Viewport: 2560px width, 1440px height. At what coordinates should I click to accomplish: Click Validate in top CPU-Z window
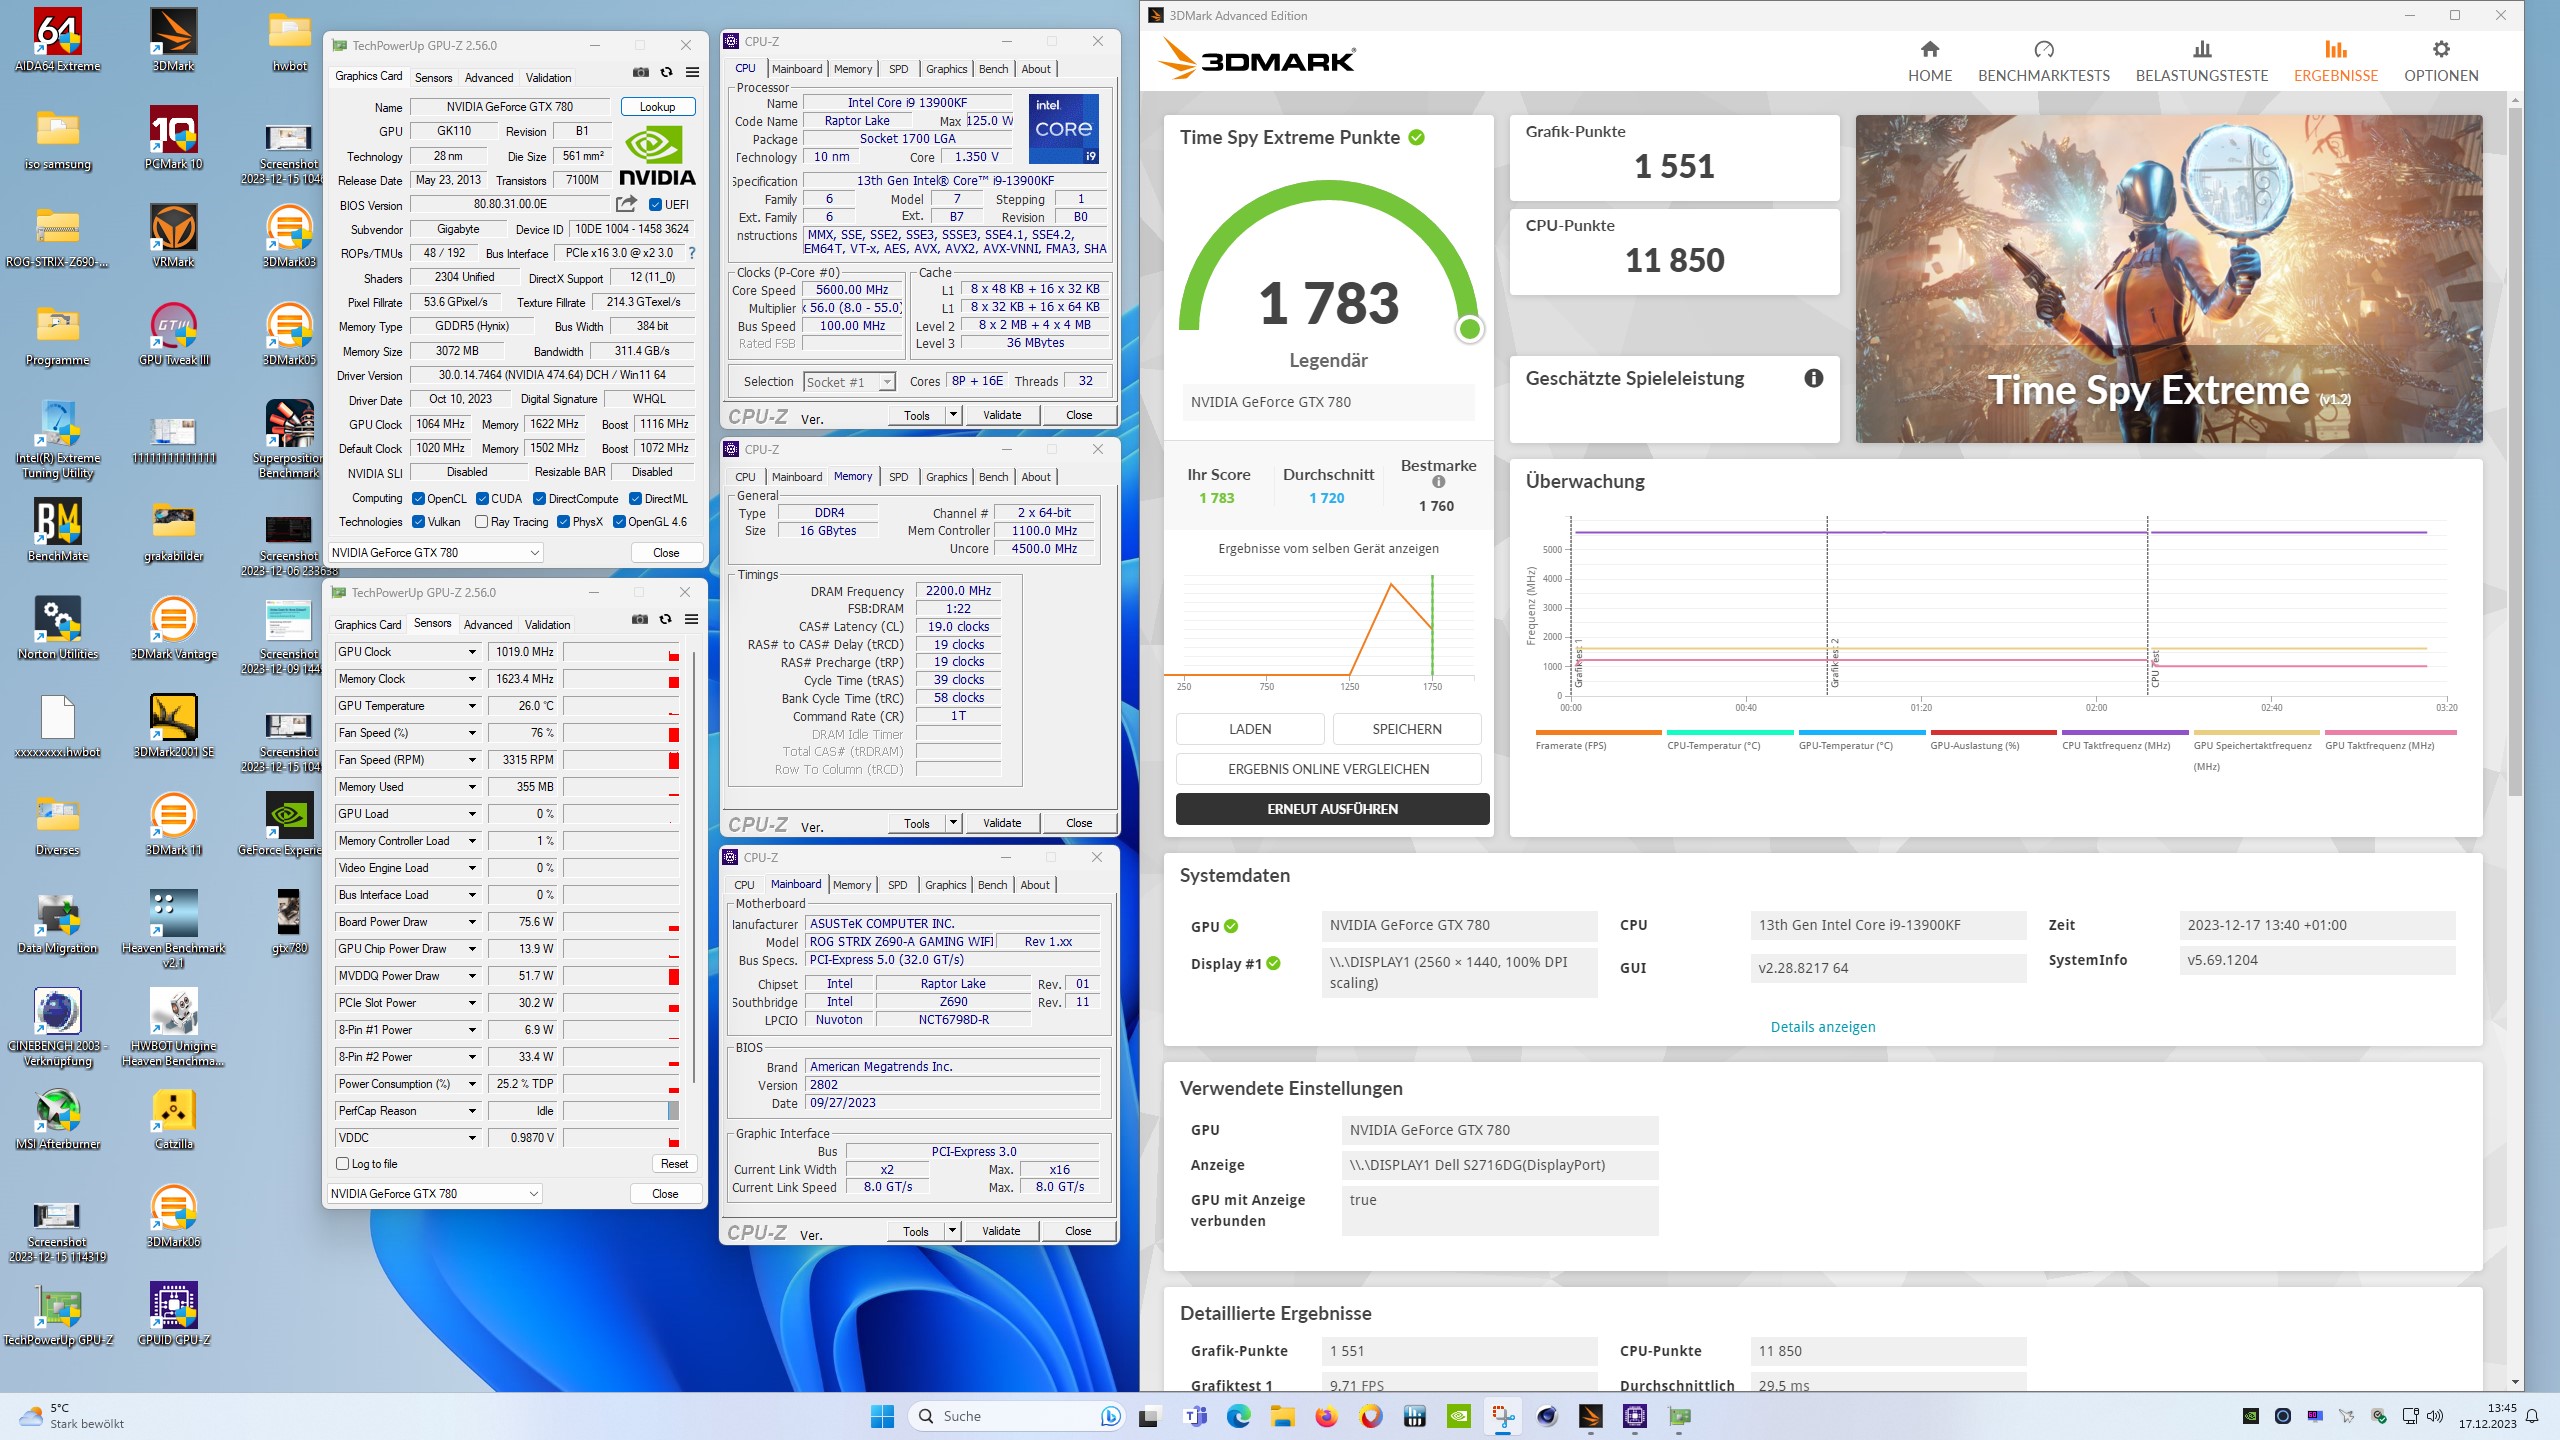1002,415
